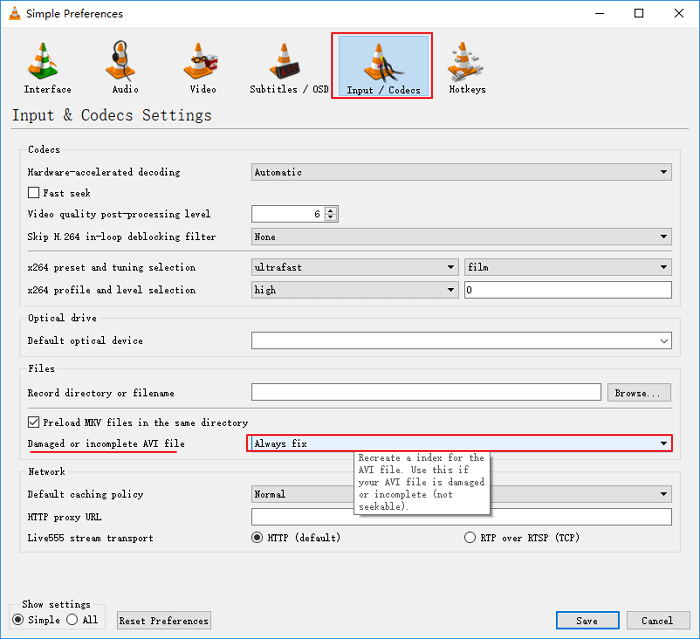Open the Interface preferences cone icon
700x639 pixels.
[43, 61]
